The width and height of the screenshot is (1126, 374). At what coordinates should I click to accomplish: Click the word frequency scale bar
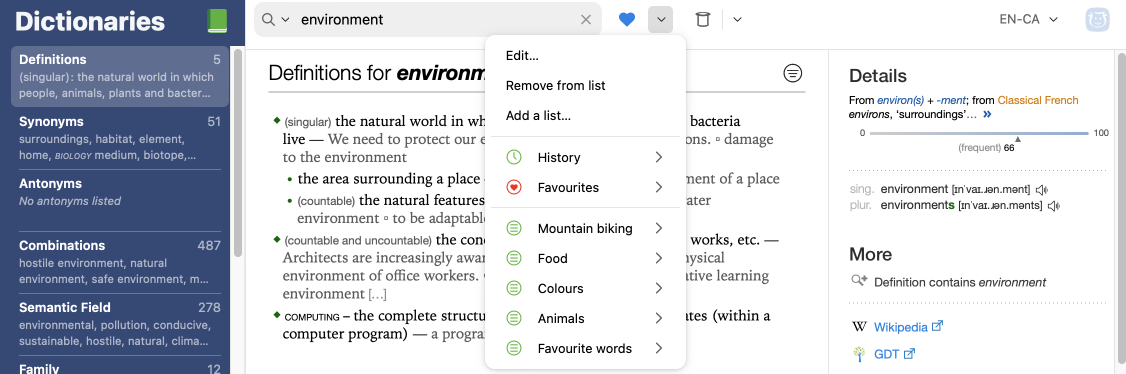pyautogui.click(x=980, y=134)
